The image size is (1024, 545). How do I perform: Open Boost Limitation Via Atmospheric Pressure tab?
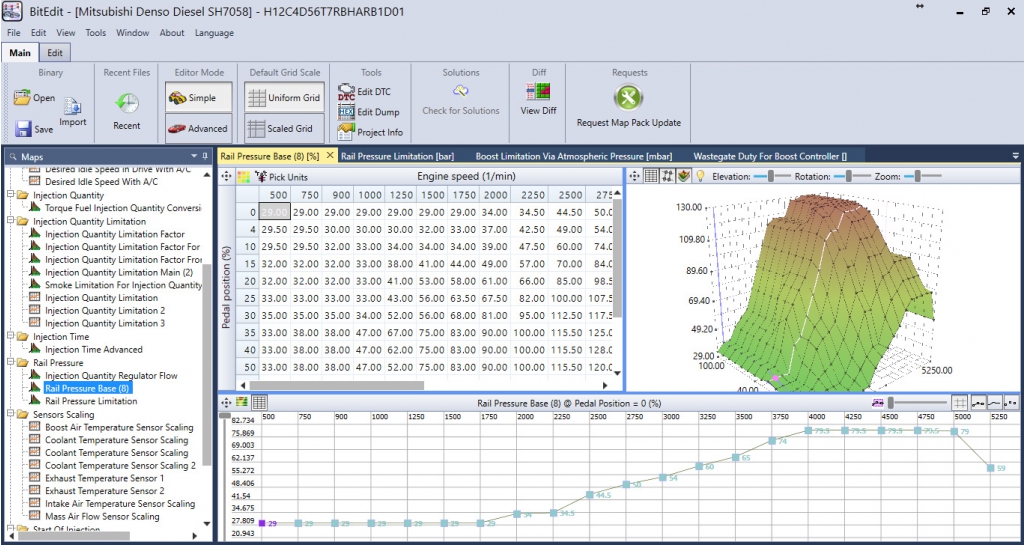tap(574, 156)
